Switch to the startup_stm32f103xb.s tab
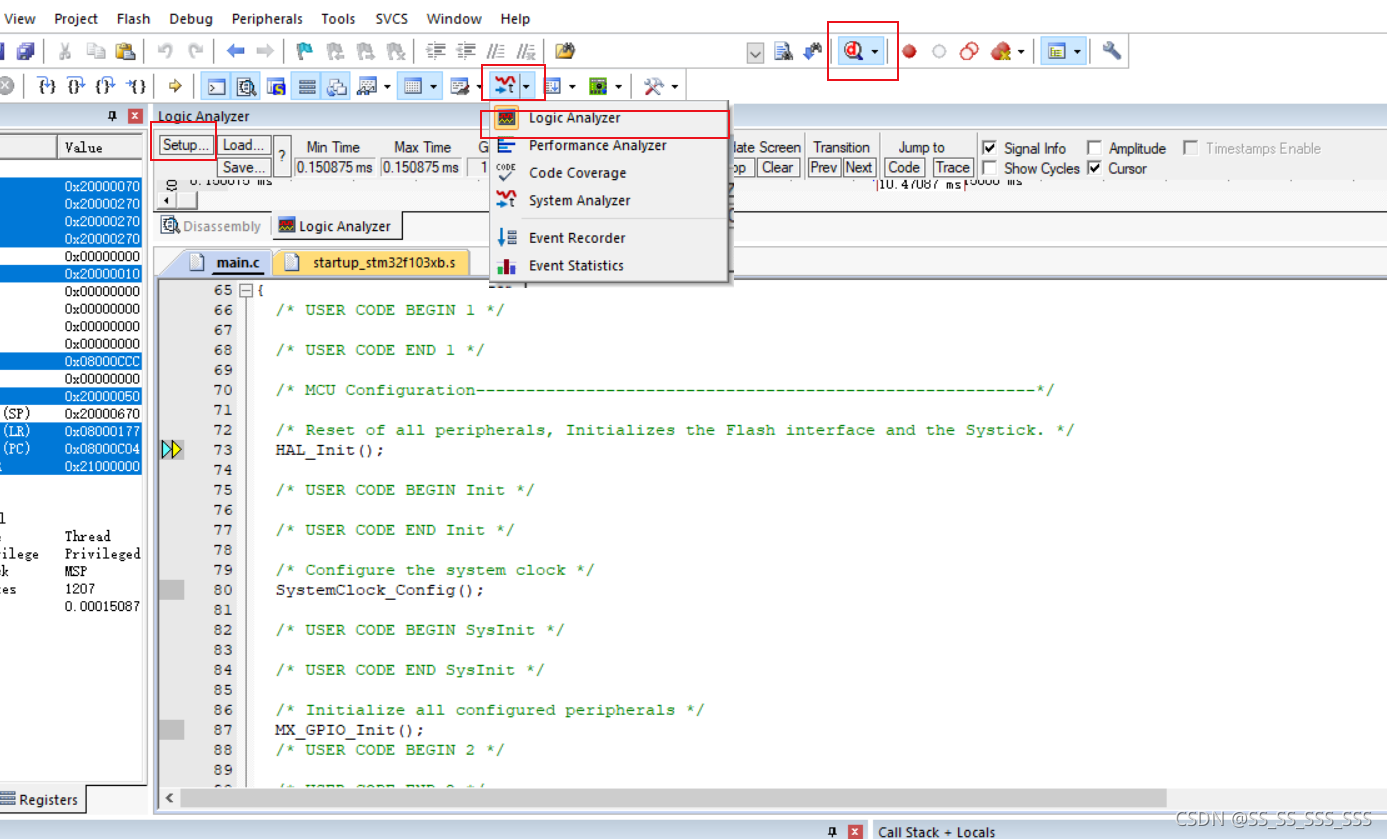This screenshot has width=1387, height=839. [372, 263]
